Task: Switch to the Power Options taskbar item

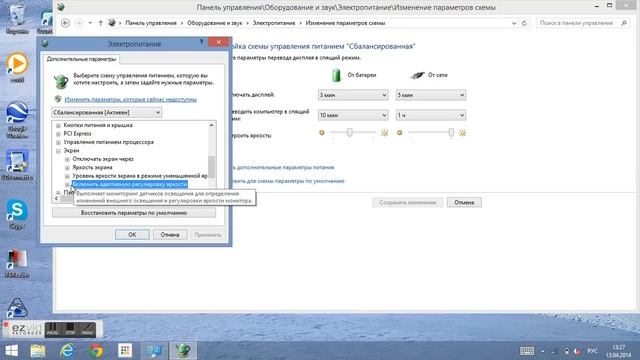Action: click(x=183, y=351)
